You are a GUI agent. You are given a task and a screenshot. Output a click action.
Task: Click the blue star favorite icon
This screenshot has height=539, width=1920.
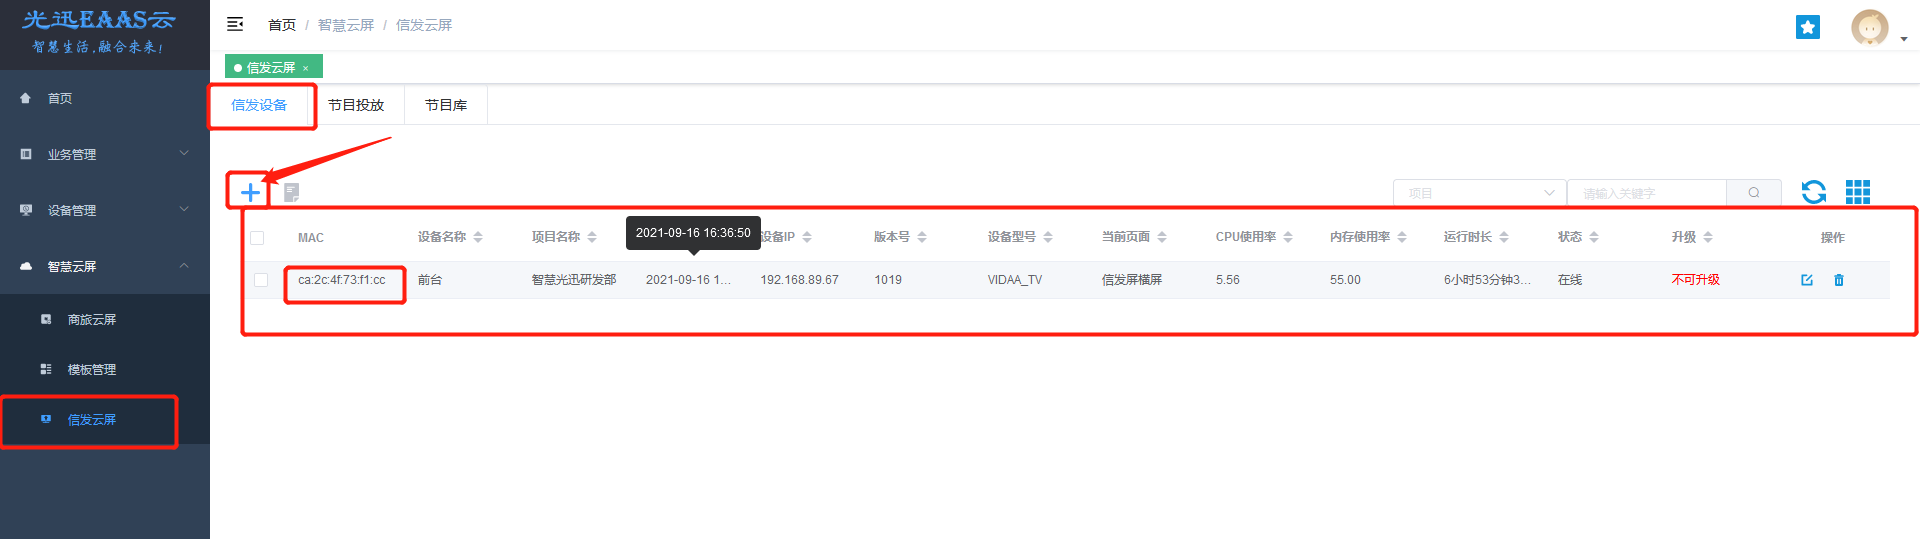pos(1807,27)
